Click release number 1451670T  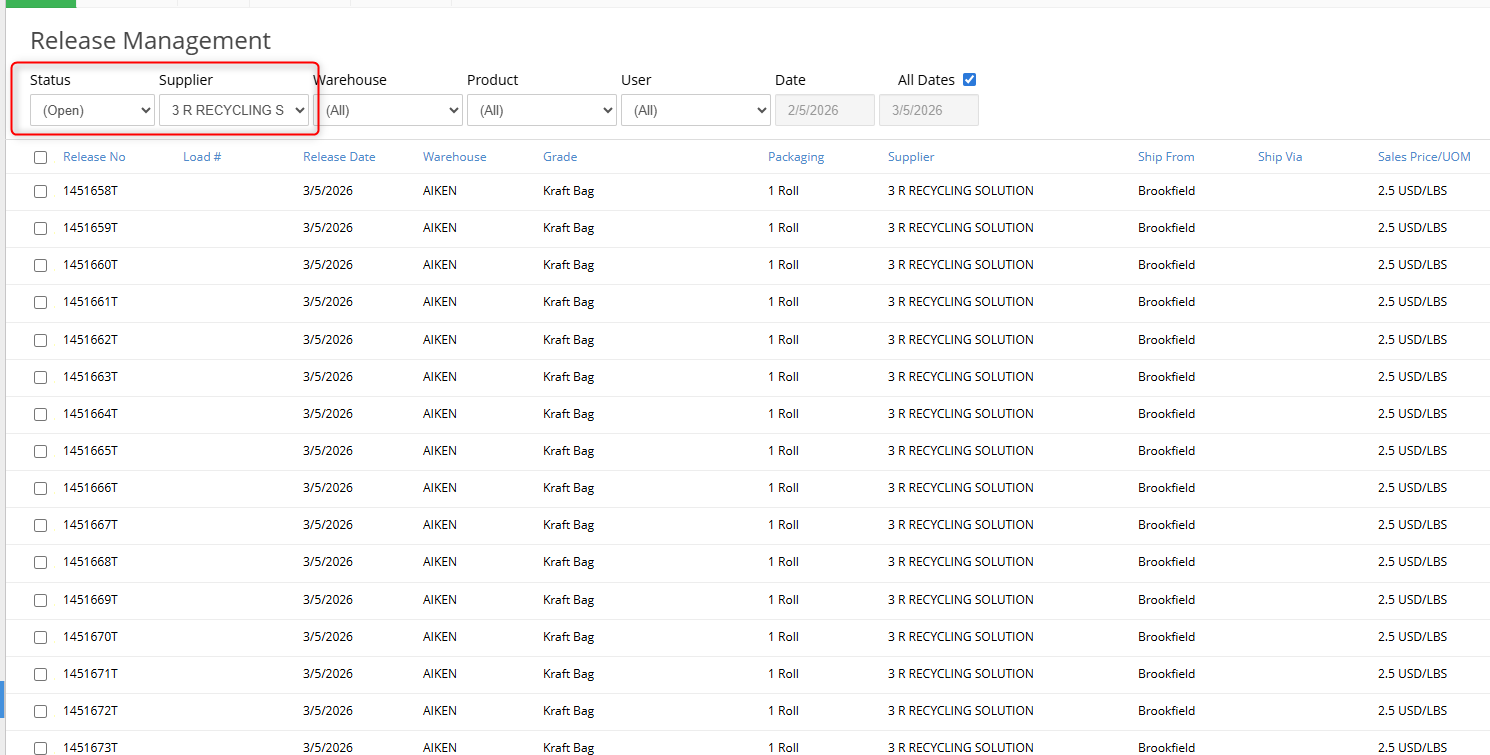coord(90,637)
